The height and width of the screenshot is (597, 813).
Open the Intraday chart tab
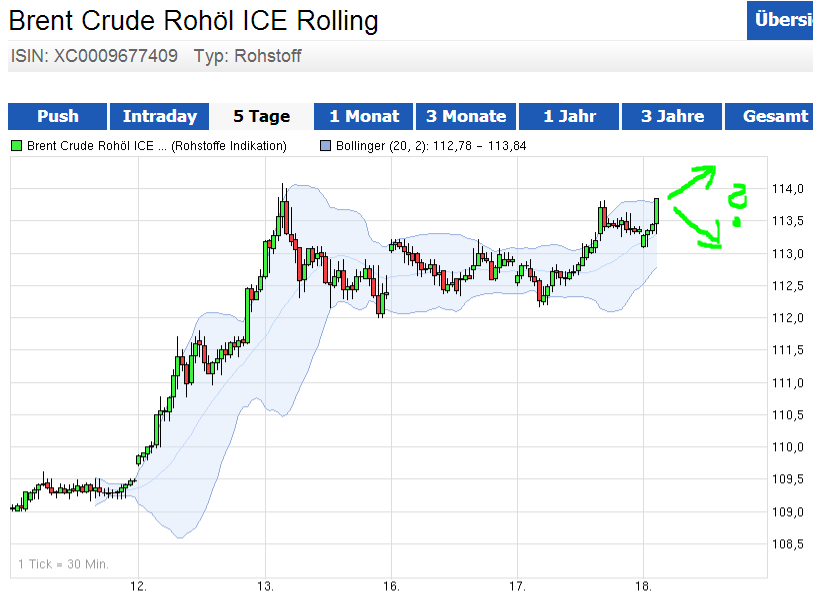point(160,116)
